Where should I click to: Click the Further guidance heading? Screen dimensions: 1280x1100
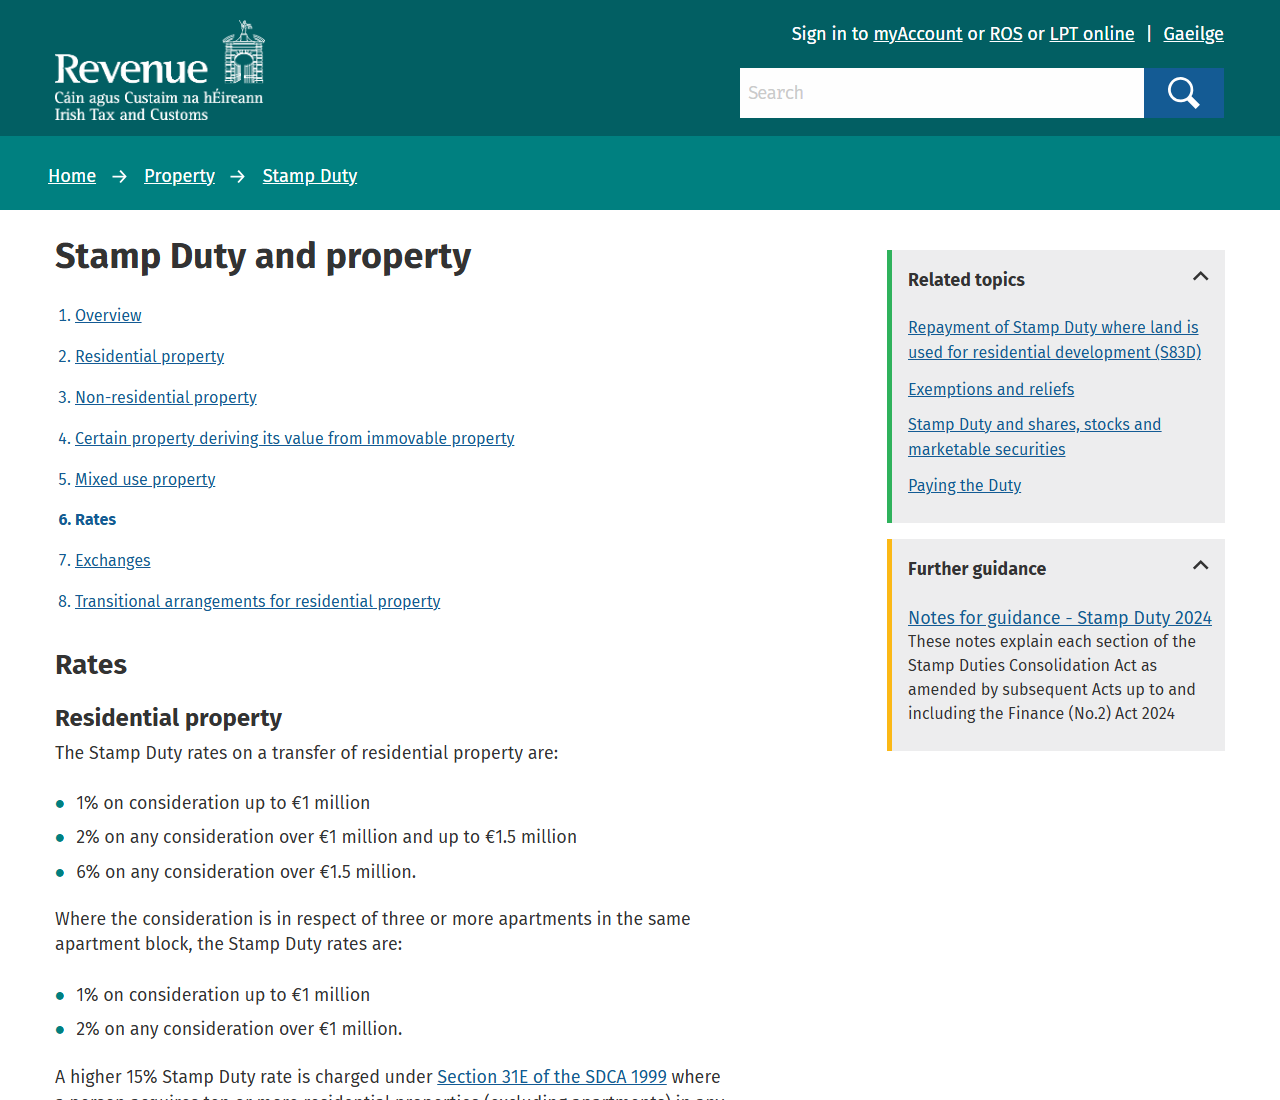coord(977,568)
